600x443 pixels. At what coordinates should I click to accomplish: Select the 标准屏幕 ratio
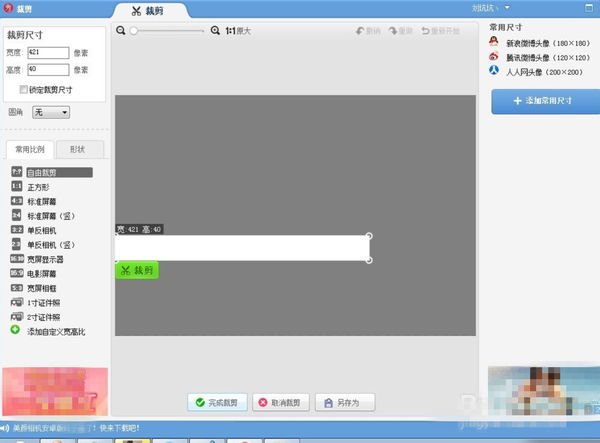pyautogui.click(x=34, y=202)
